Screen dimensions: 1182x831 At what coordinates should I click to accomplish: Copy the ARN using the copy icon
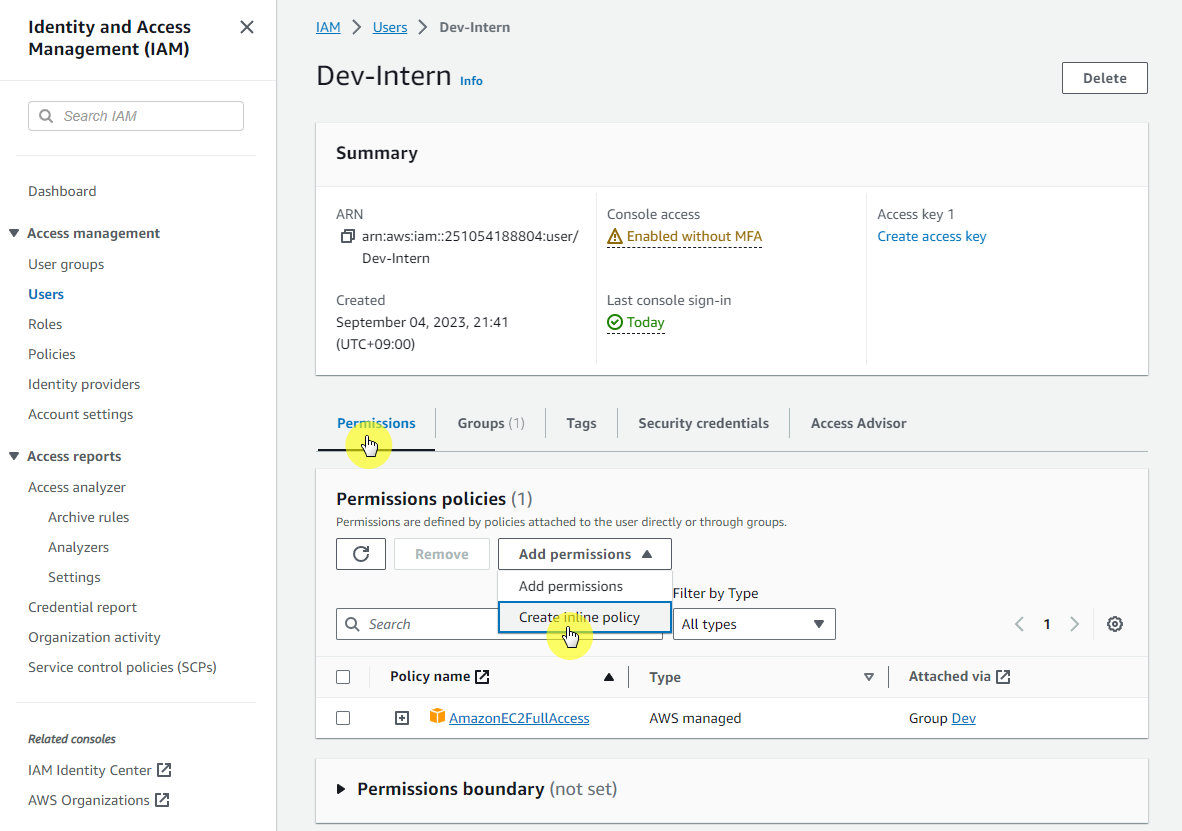pos(348,236)
